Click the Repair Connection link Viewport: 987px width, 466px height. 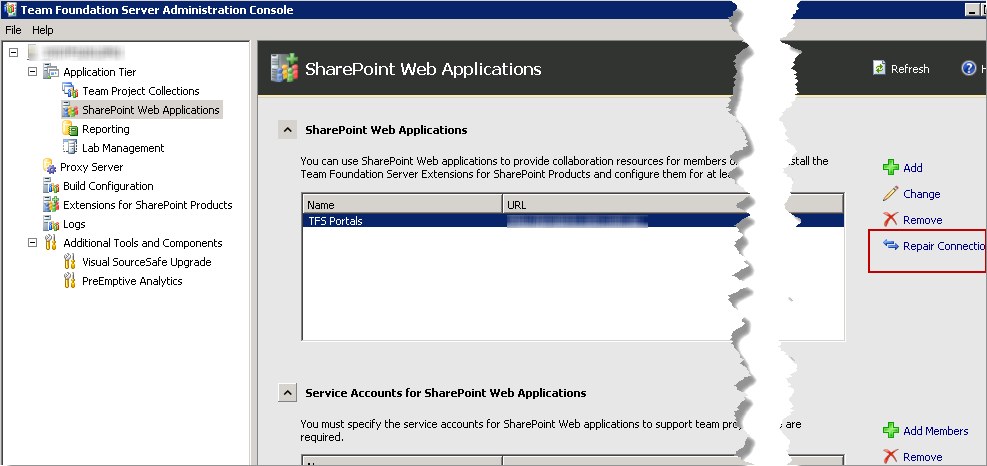pos(944,246)
